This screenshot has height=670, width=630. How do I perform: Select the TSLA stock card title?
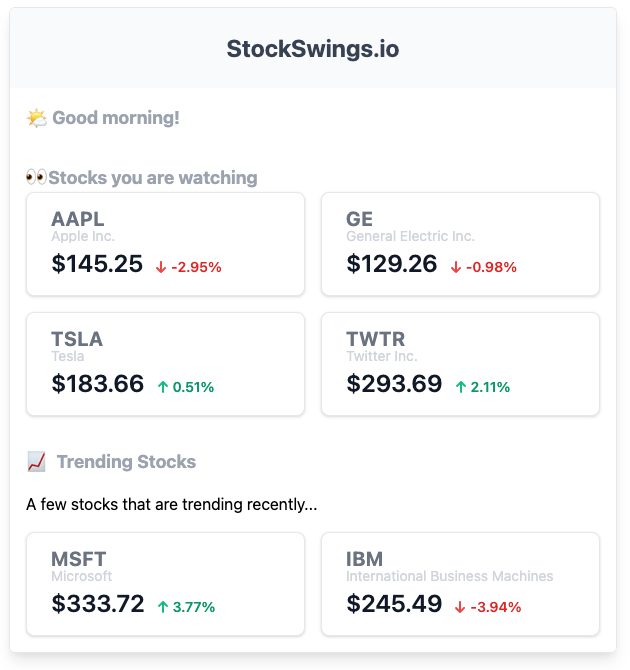coord(77,339)
